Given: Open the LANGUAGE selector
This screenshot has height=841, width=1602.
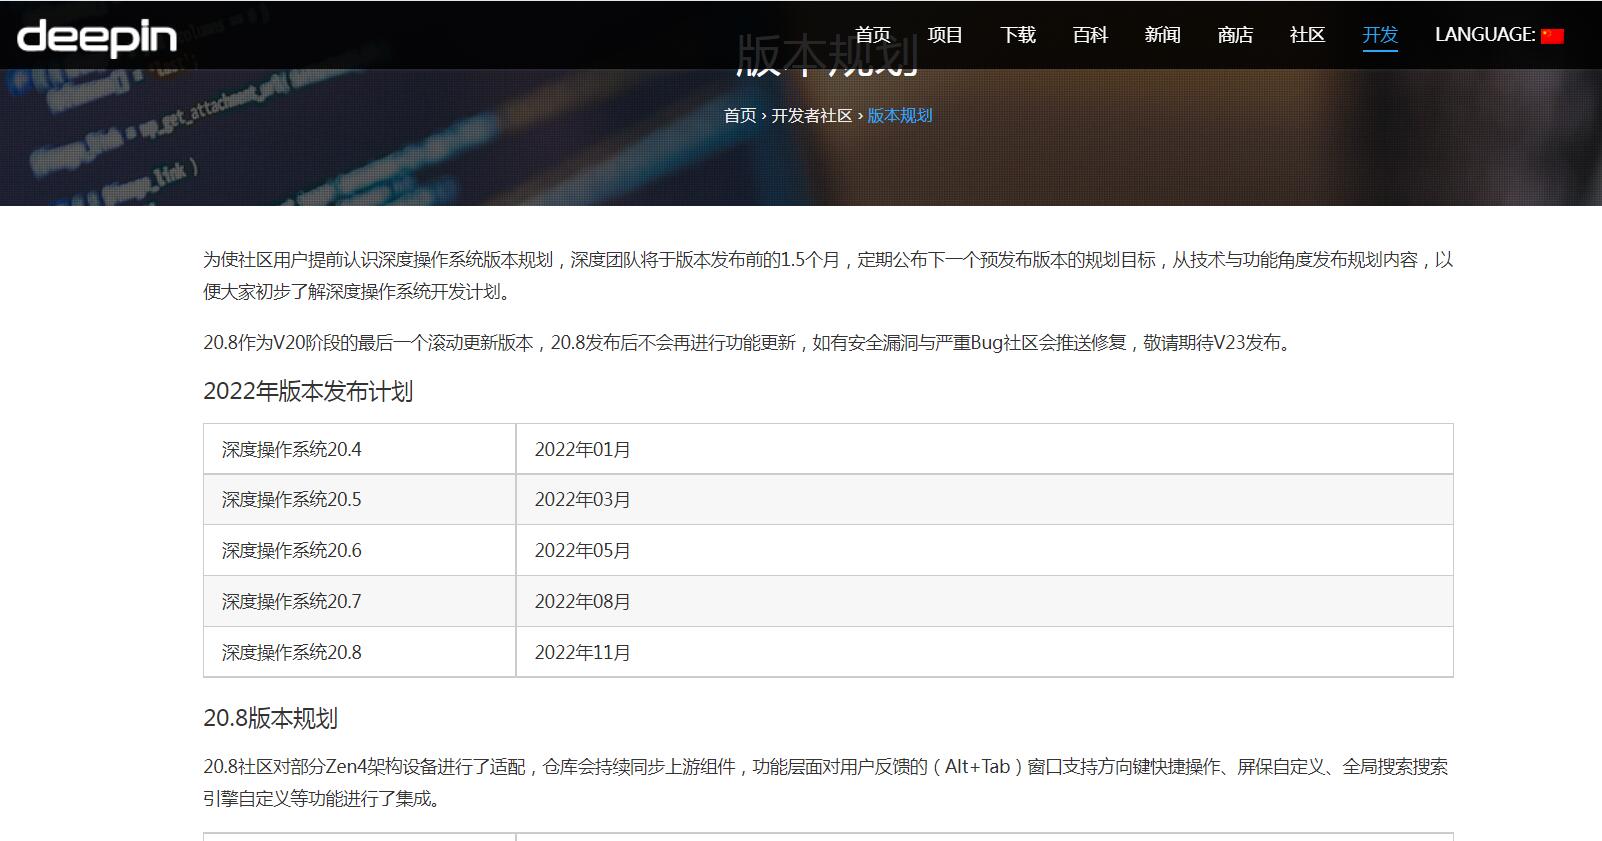Looking at the screenshot, I should click(x=1499, y=35).
